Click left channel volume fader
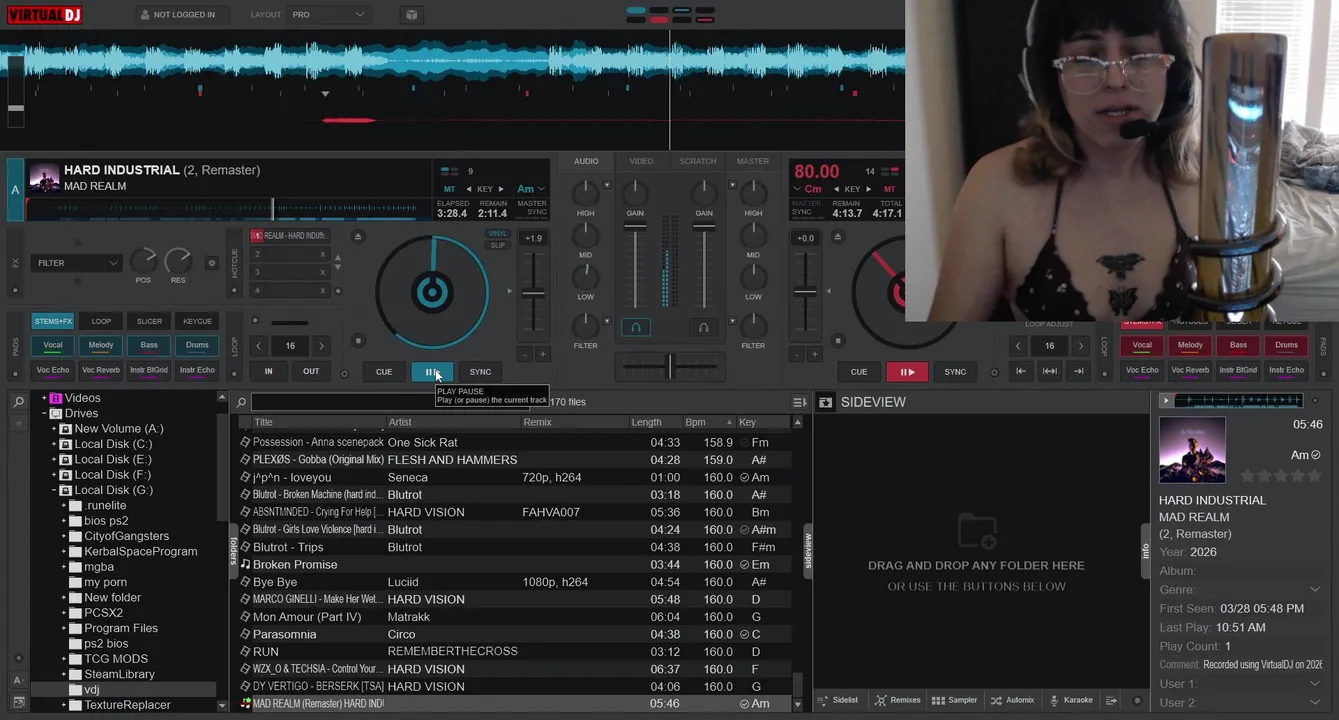1339x720 pixels. 635,226
